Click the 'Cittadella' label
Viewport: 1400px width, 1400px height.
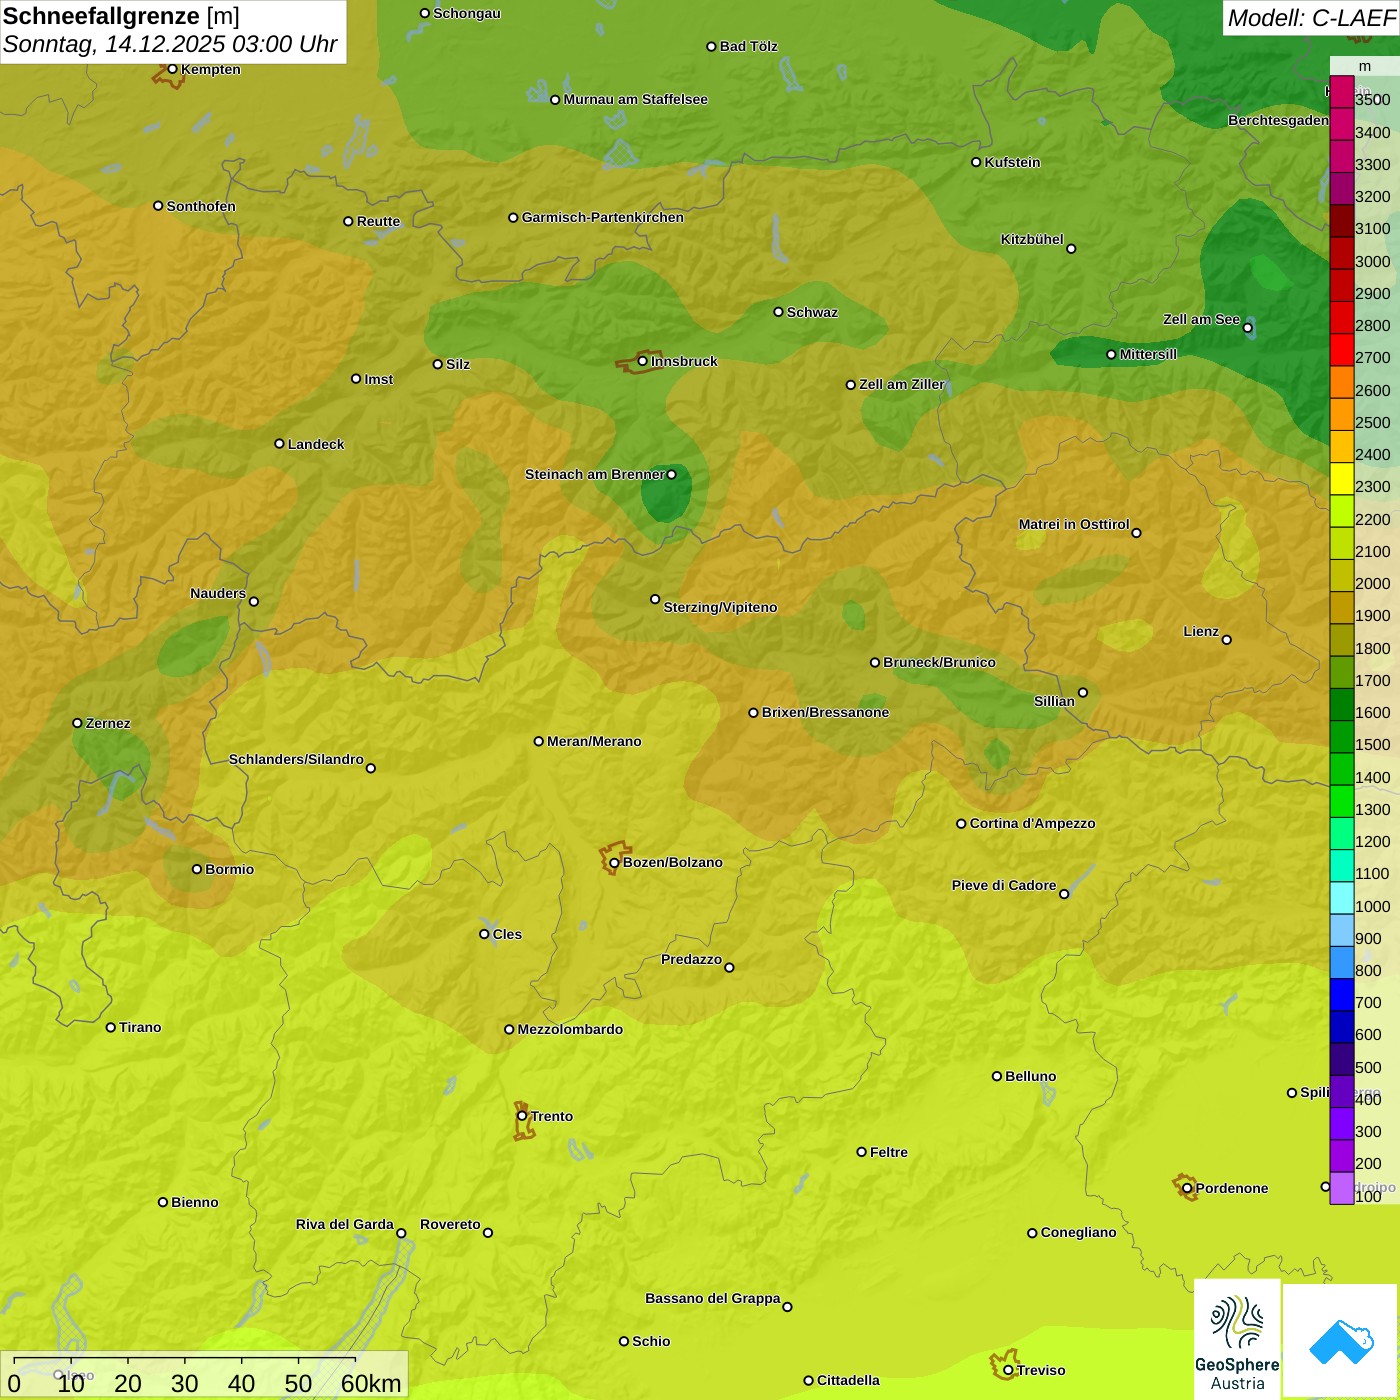848,1380
